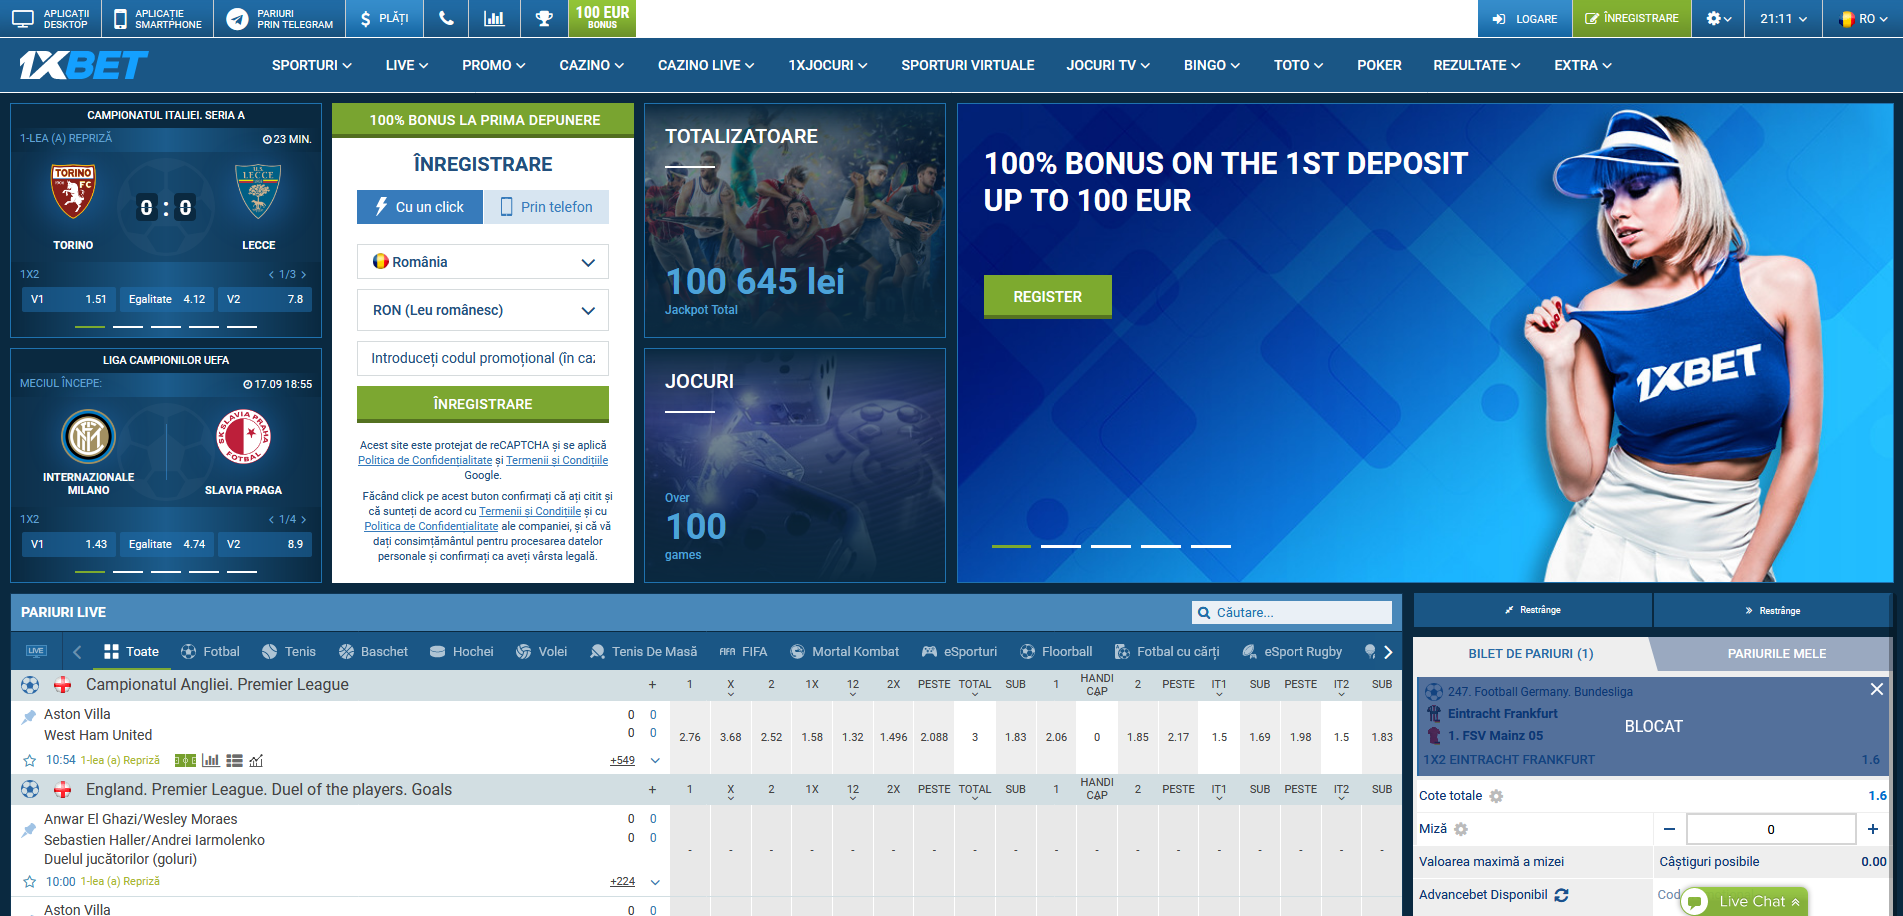Open bets via Telegram
This screenshot has width=1903, height=916.
click(x=280, y=19)
